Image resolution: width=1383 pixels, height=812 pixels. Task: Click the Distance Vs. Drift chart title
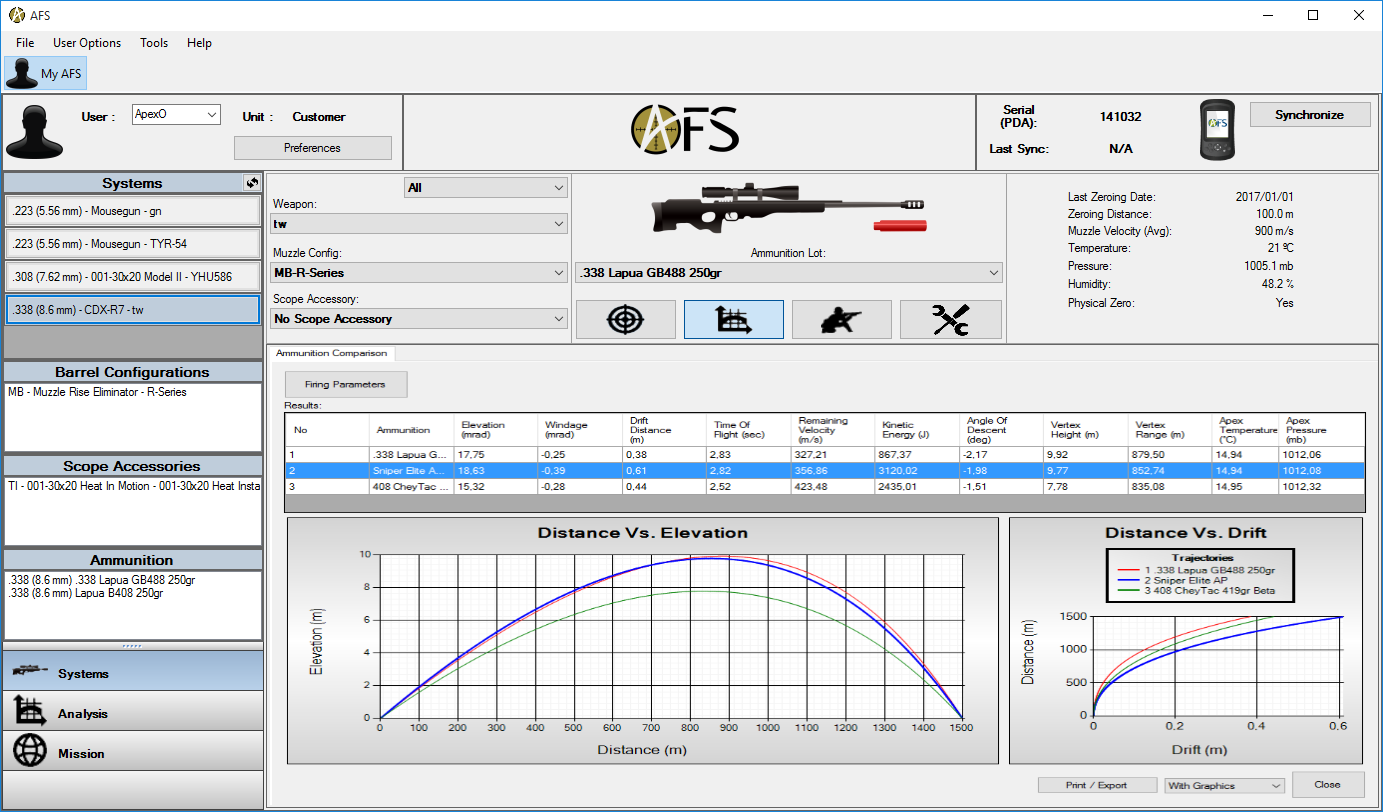point(1185,533)
